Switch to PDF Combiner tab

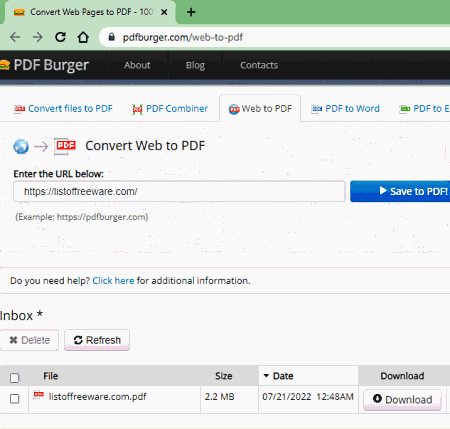[x=170, y=109]
